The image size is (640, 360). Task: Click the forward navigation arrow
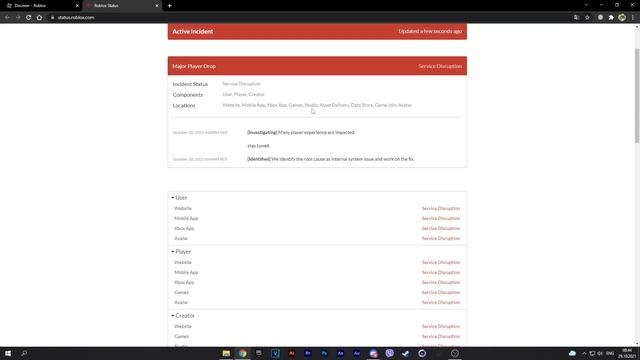coord(18,18)
